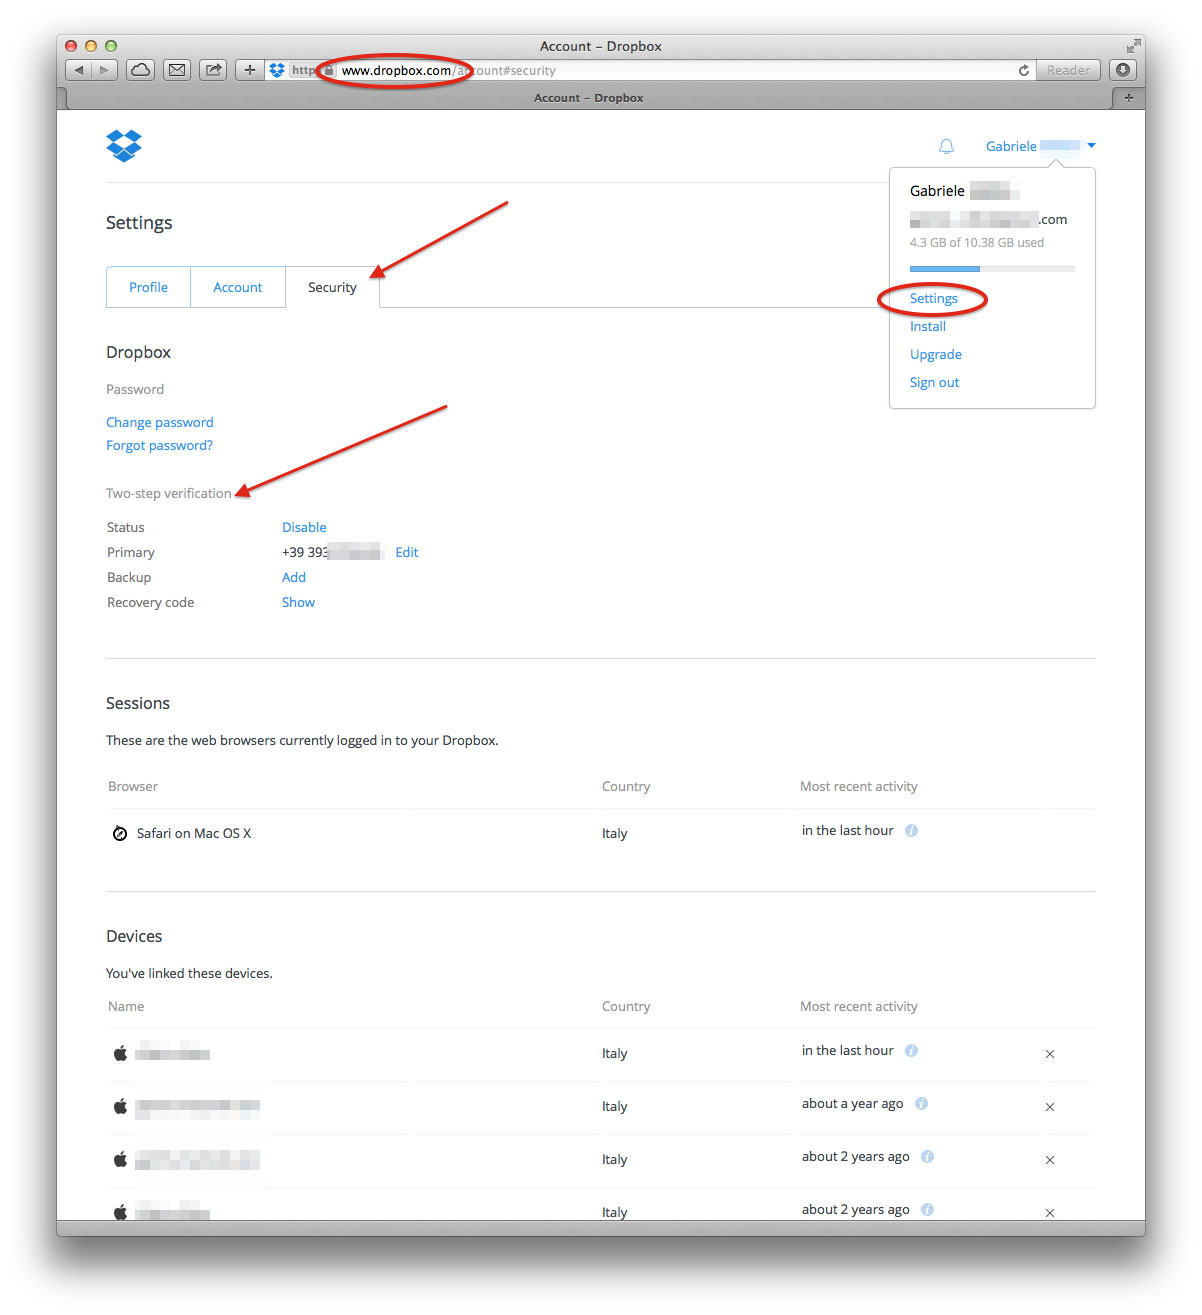Click the 'Change password' link
This screenshot has height=1315, width=1202.
point(160,422)
